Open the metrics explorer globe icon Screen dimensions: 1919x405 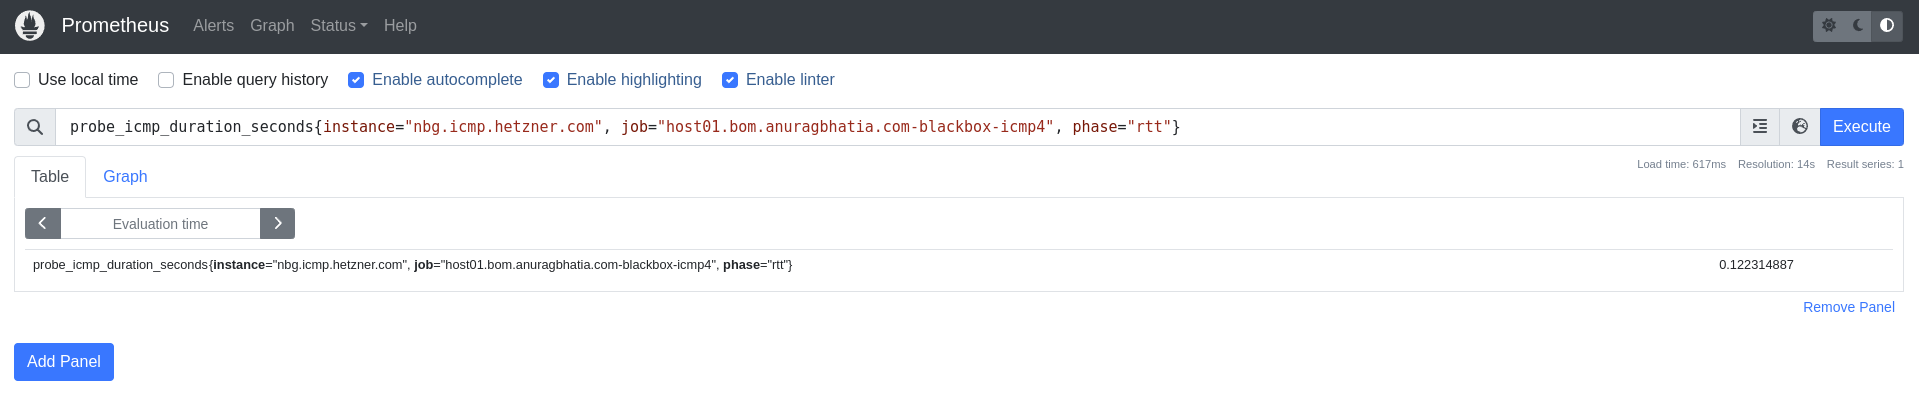1800,127
